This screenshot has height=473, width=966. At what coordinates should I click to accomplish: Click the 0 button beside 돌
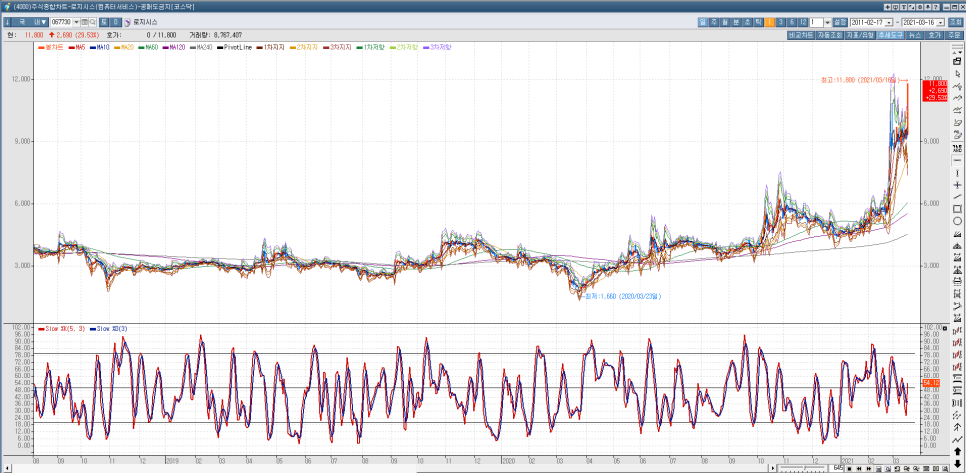116,22
